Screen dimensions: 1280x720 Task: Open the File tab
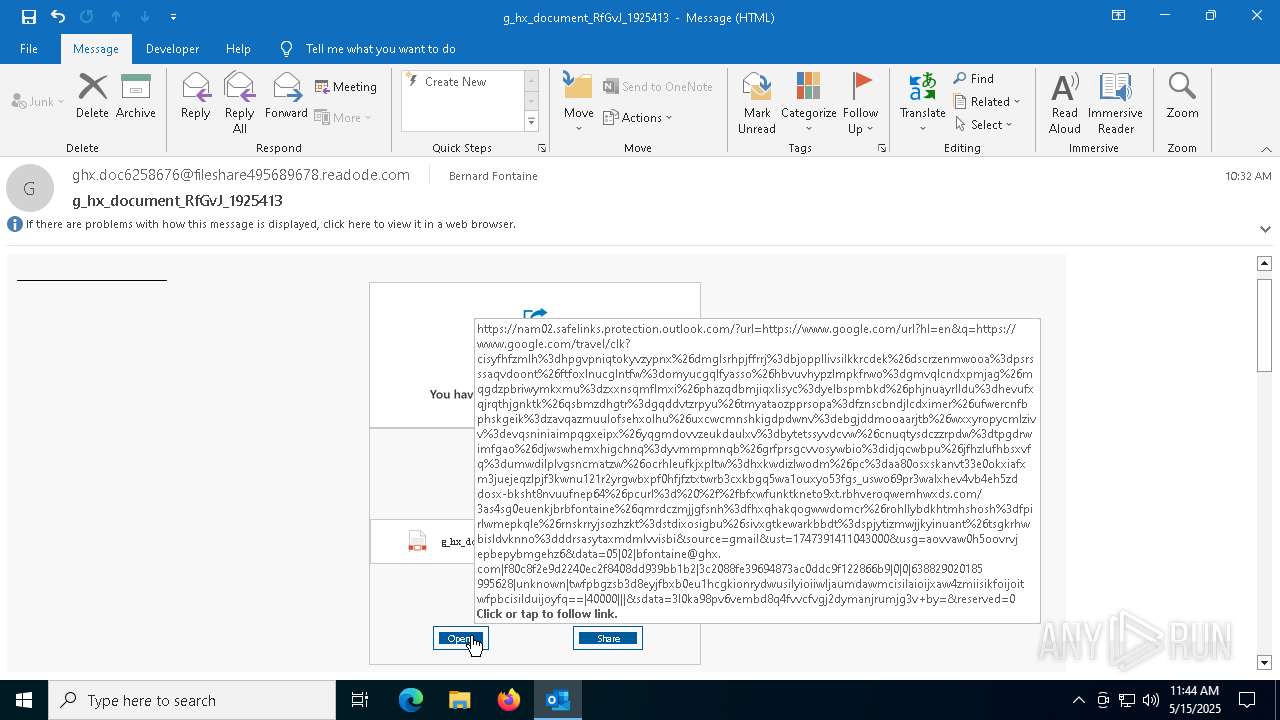[x=29, y=48]
